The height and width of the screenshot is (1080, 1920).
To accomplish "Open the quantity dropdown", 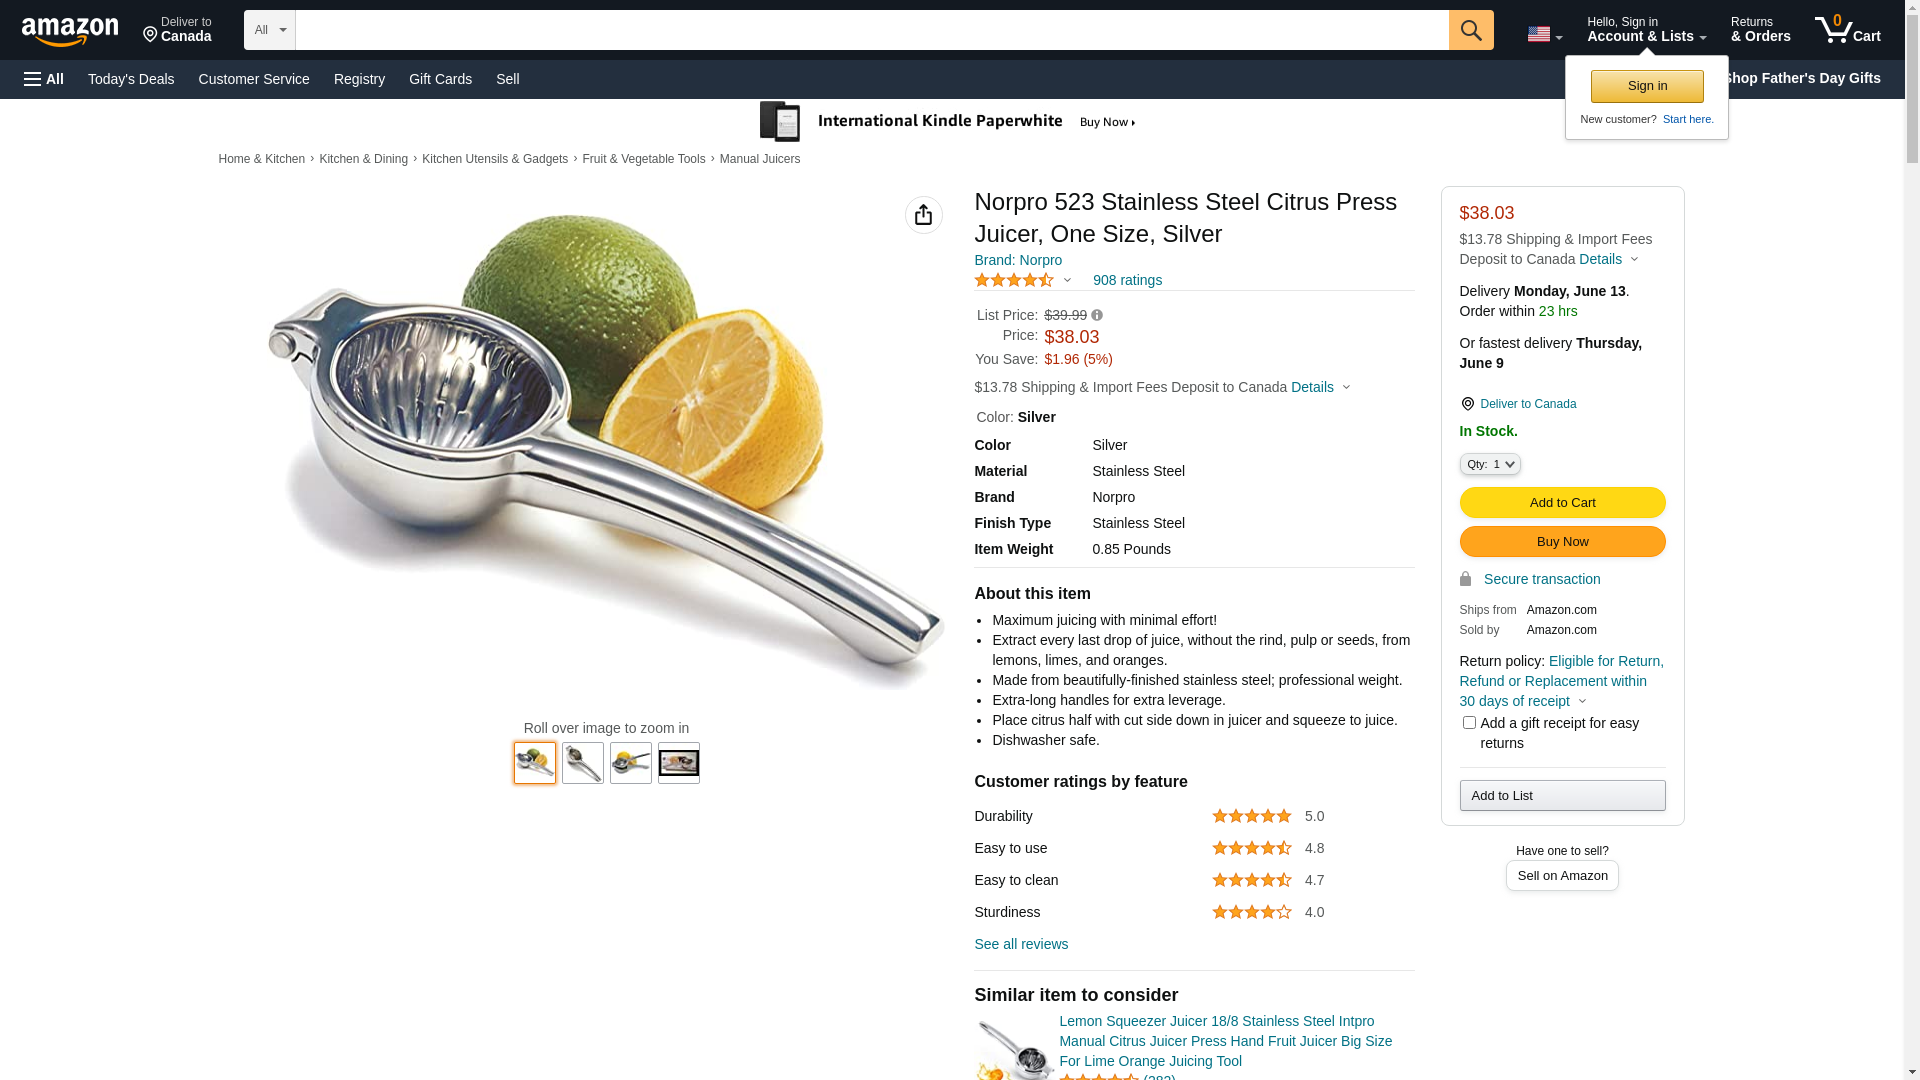I will [x=1490, y=464].
